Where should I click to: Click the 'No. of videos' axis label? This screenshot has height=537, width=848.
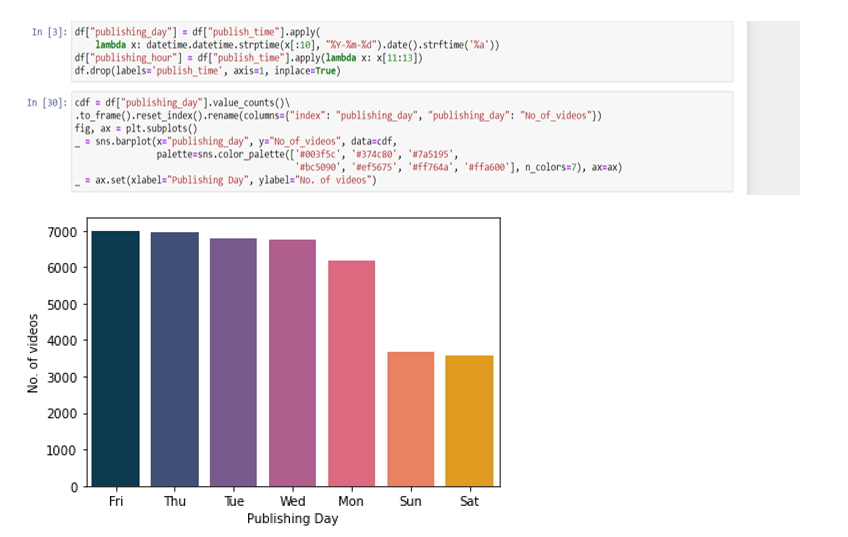point(33,353)
